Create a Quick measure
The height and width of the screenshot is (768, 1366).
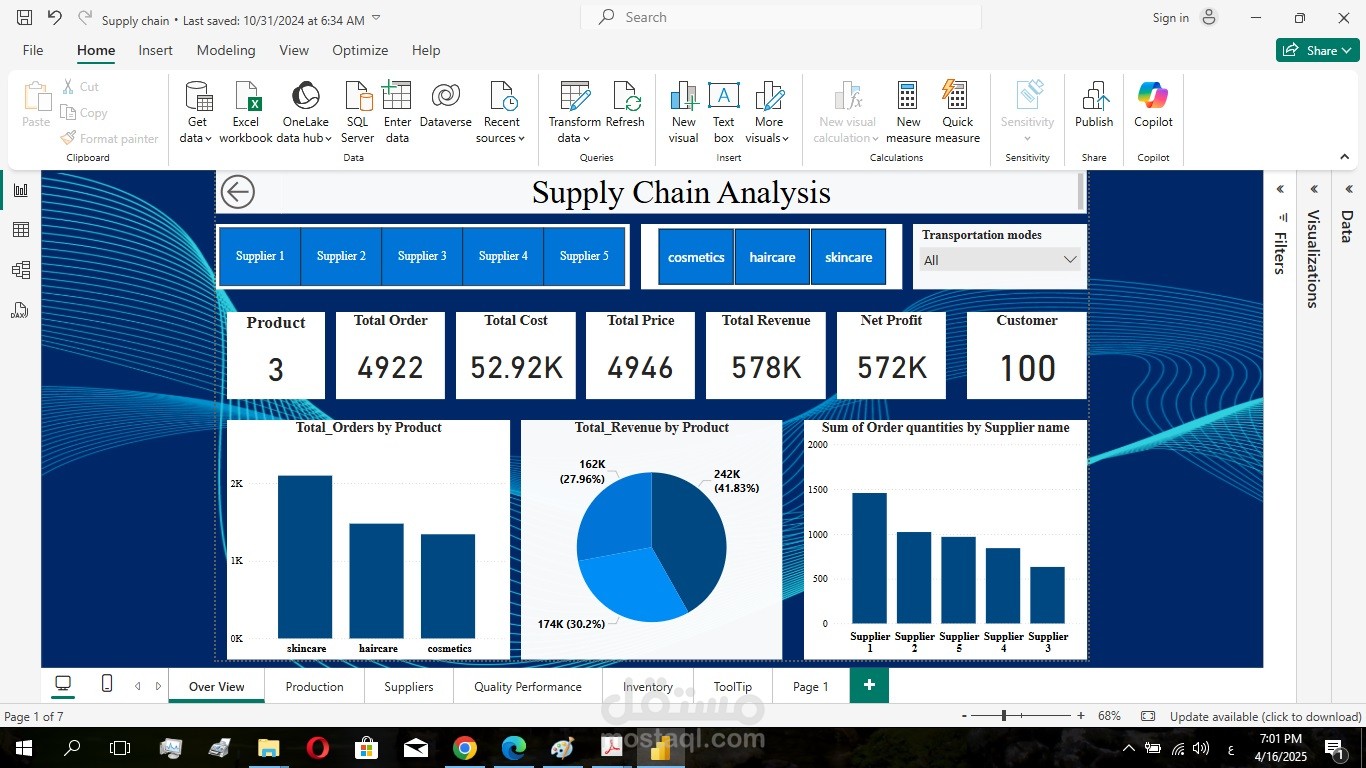957,112
